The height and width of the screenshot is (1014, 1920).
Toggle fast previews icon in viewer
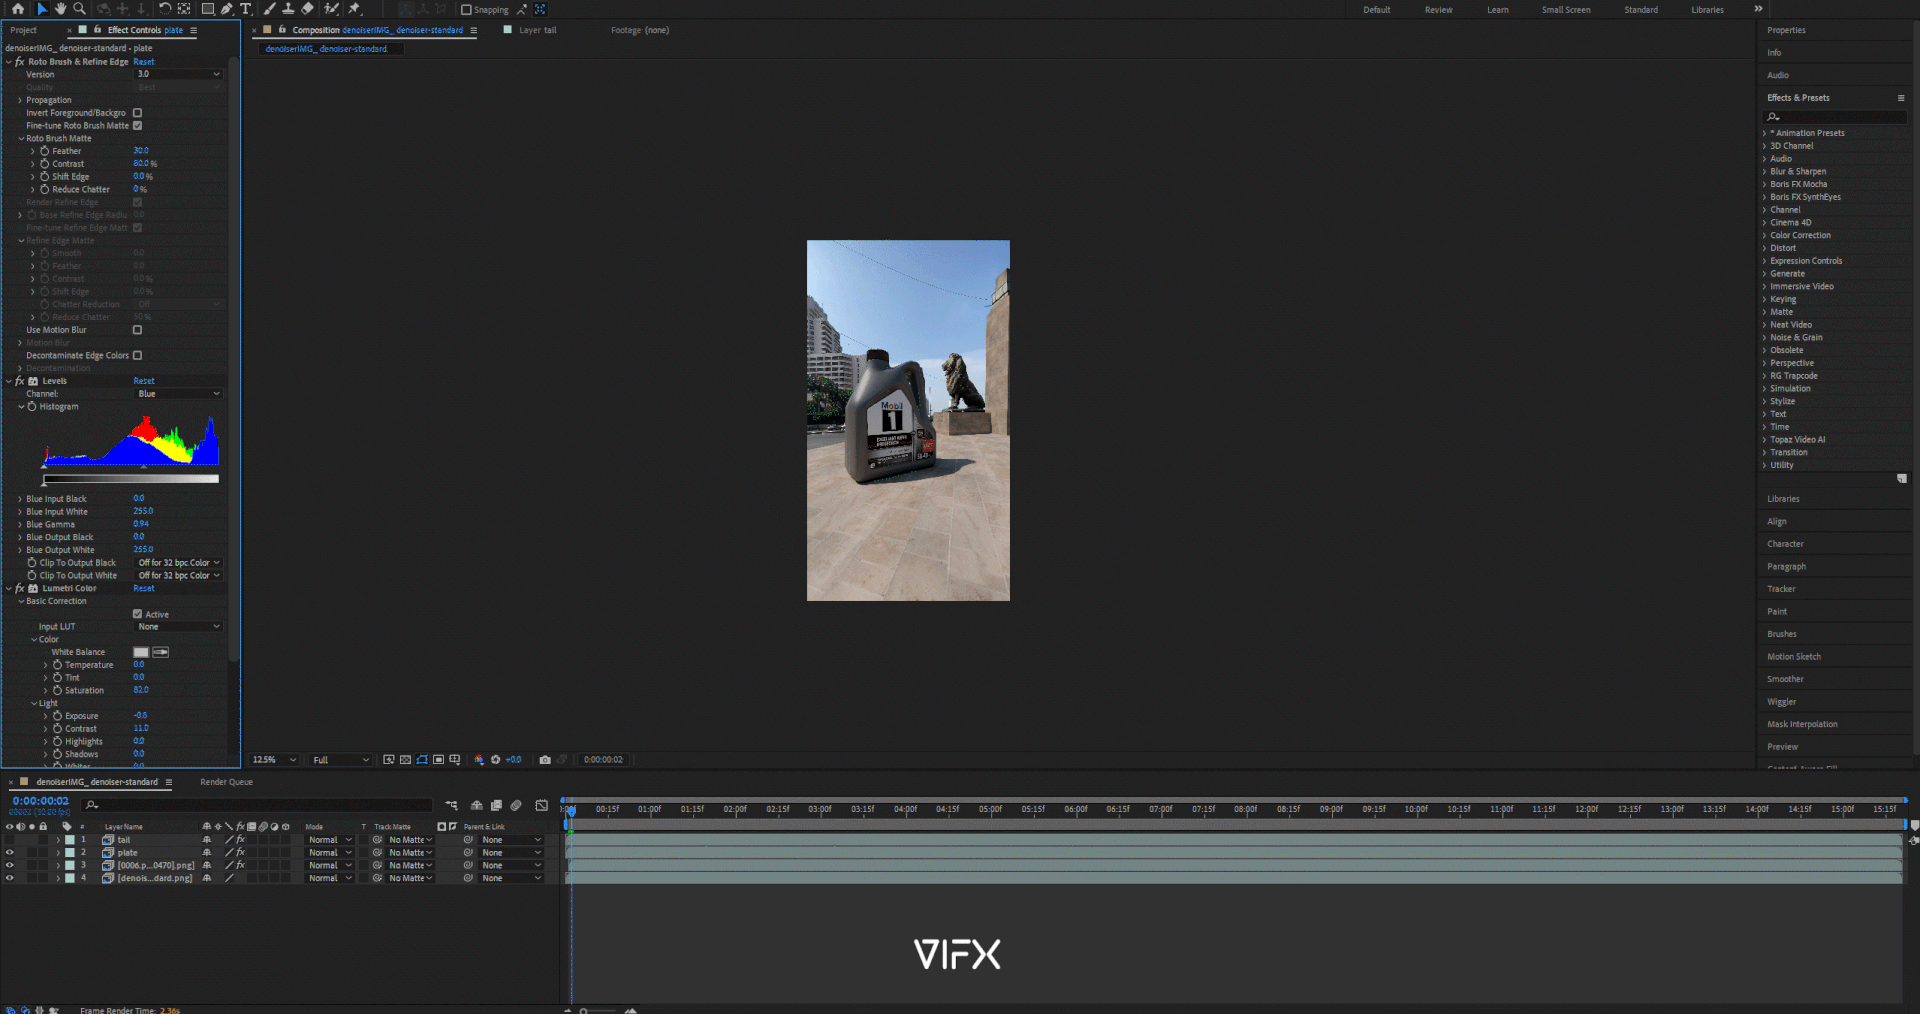[x=389, y=760]
